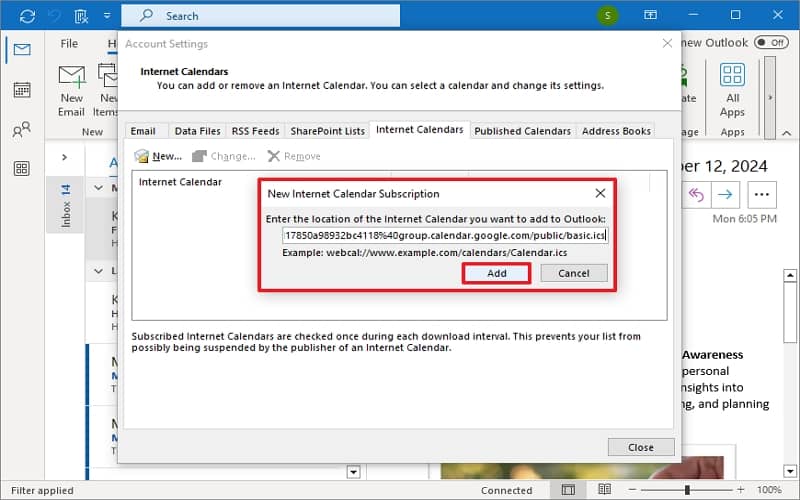Click Add to subscribe to the calendar
This screenshot has width=800, height=500.
tap(496, 273)
